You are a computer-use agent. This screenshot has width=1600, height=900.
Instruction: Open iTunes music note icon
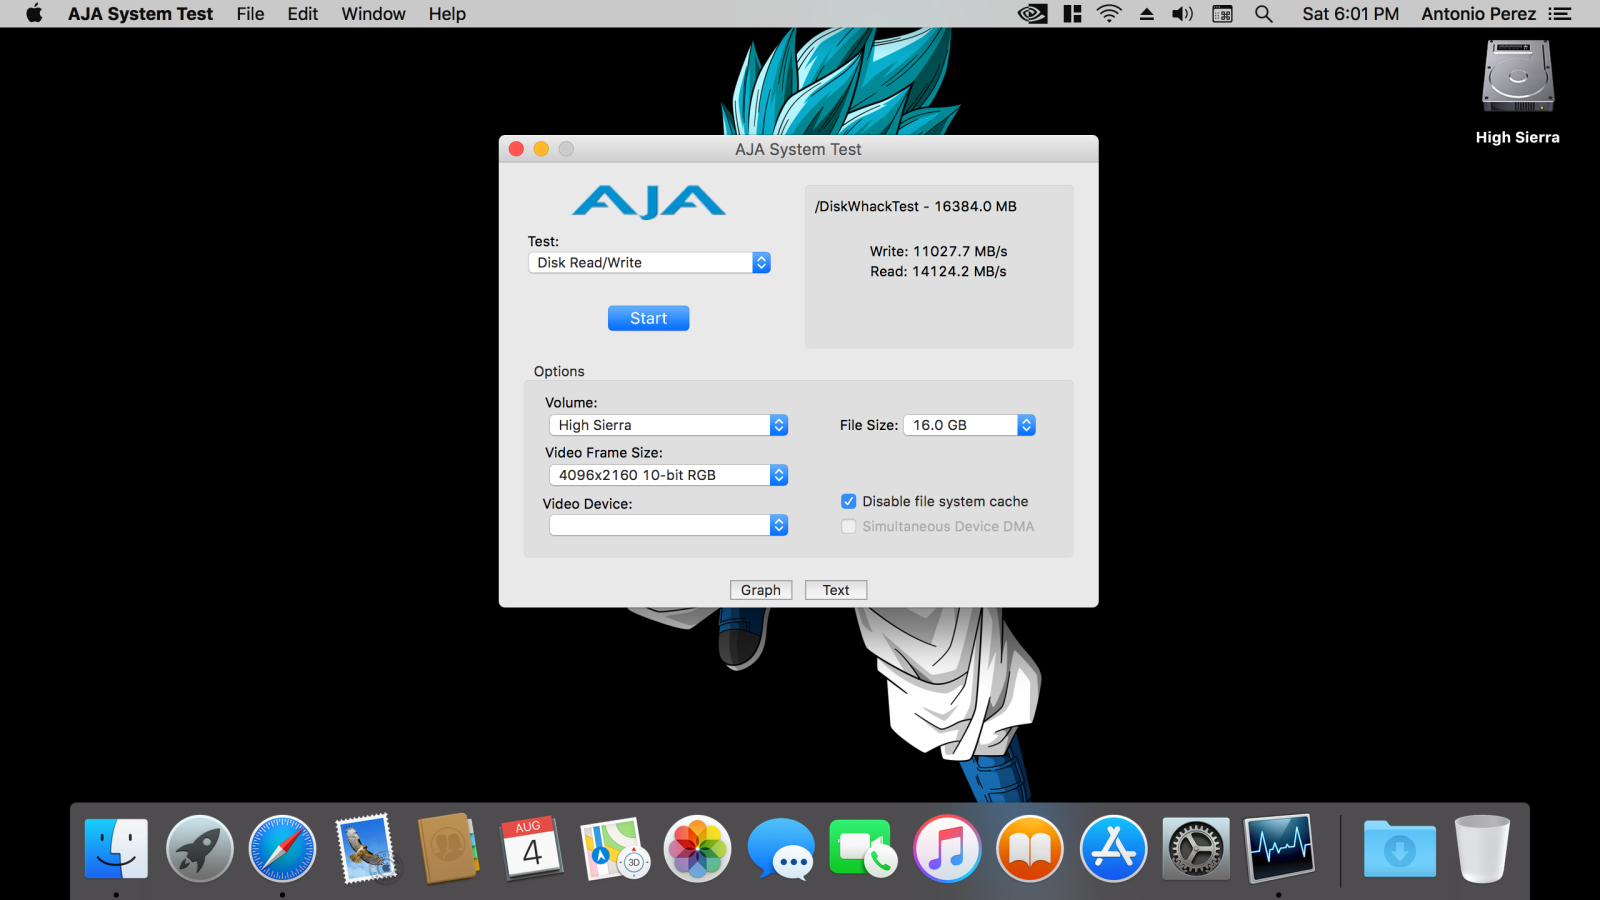946,849
